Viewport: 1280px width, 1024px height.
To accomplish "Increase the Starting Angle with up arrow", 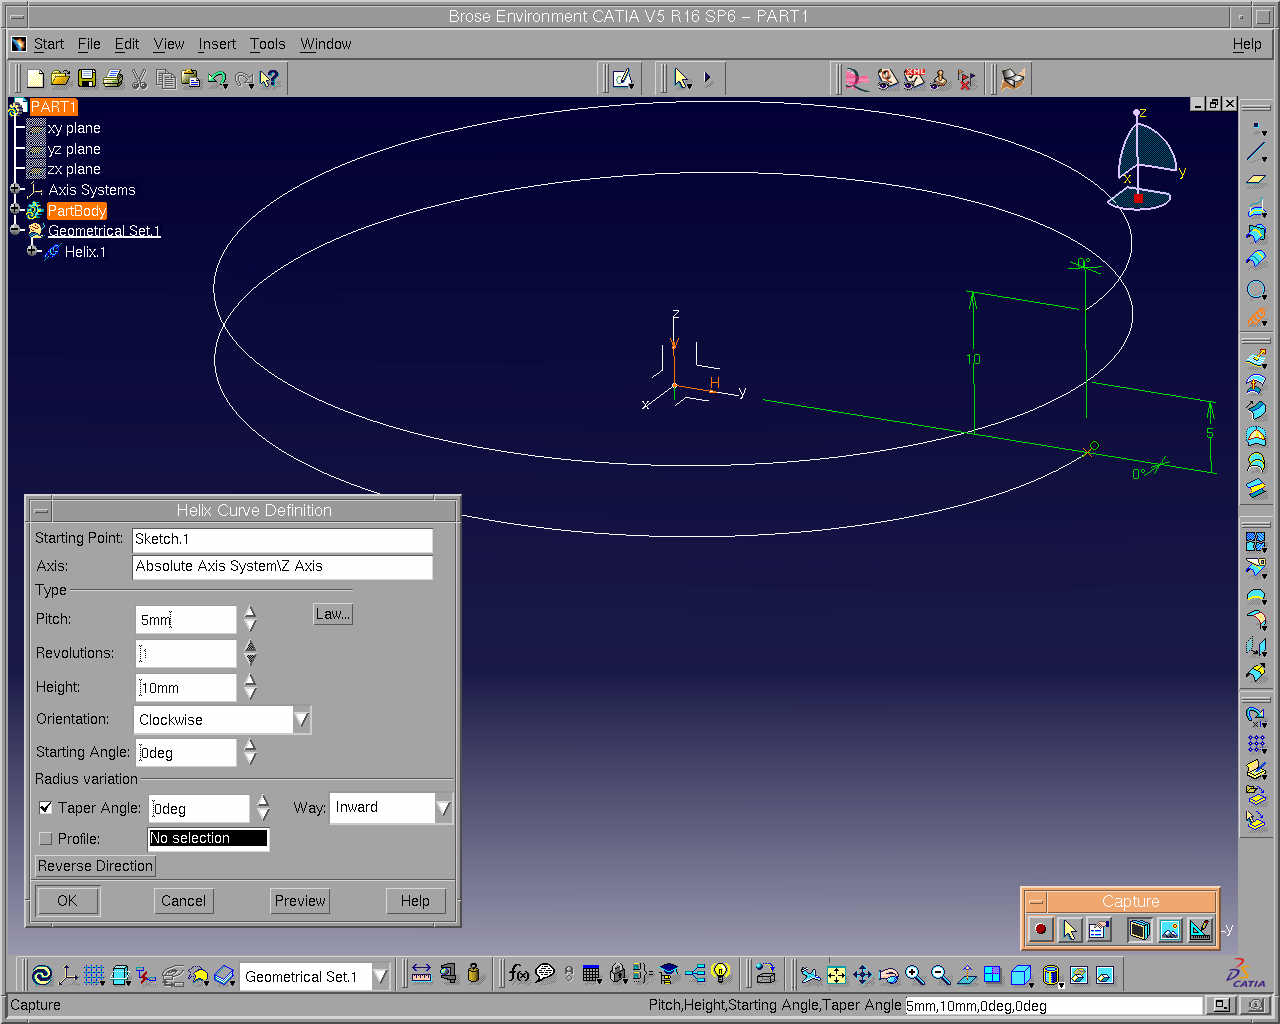I will (250, 745).
